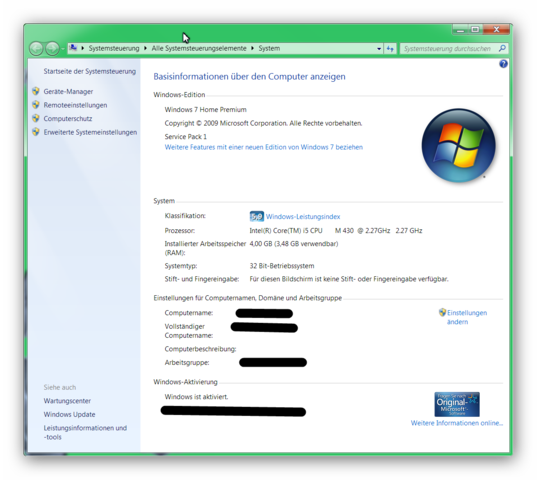Click the Service Pack 1 text
This screenshot has height=480, width=537.
(186, 137)
